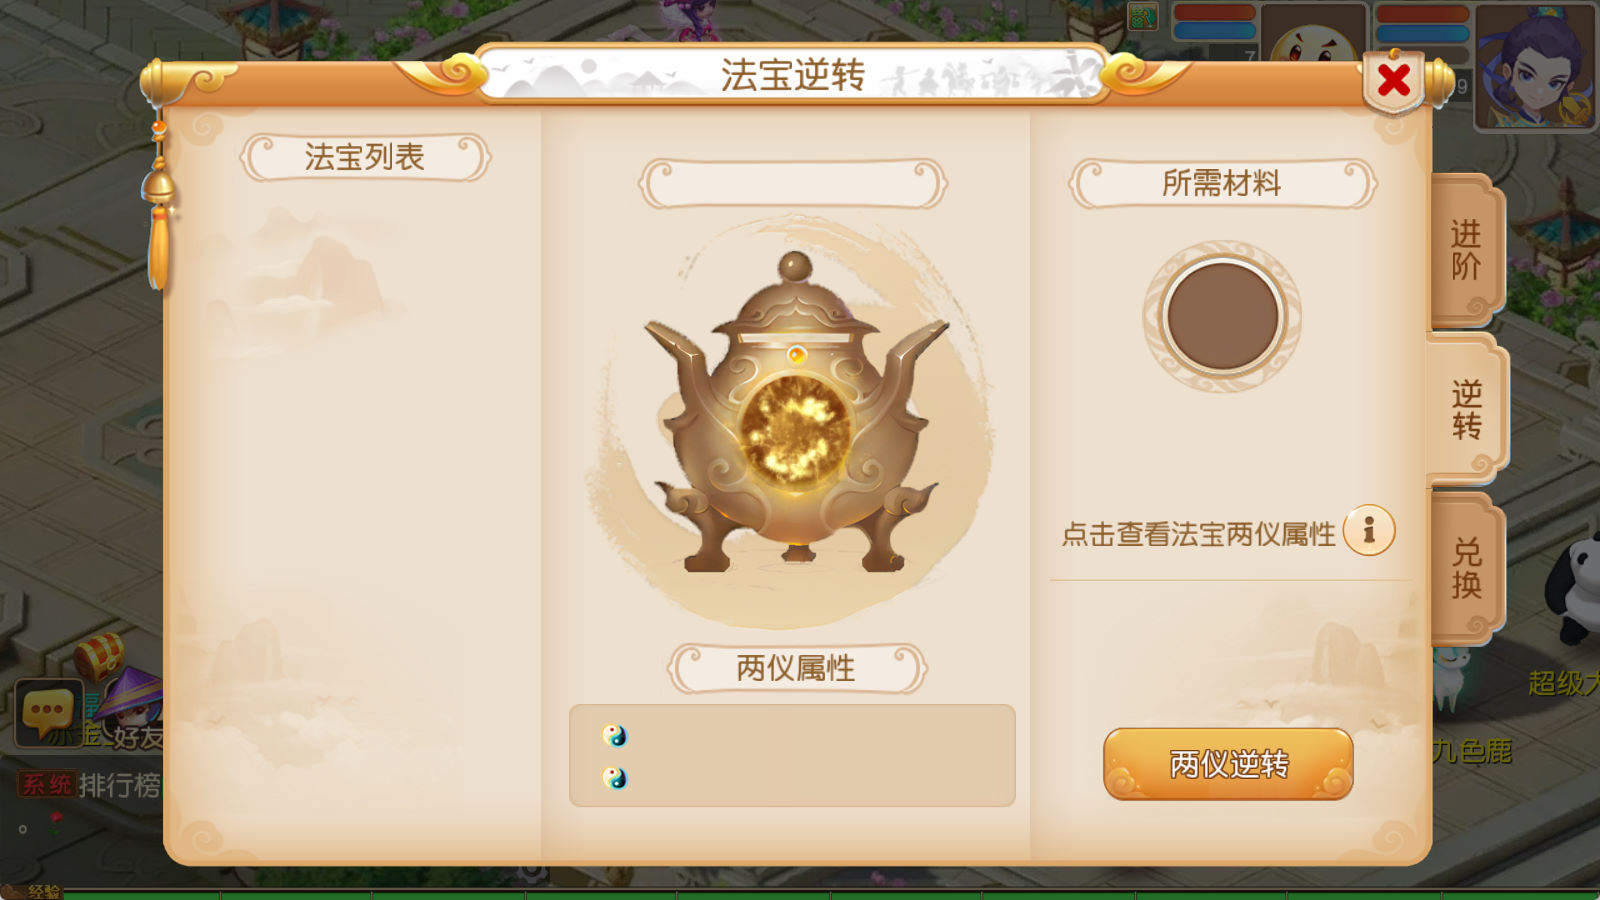Screen dimensions: 1600x900
Task: Switch to the 进阶 tab
Action: [x=1466, y=250]
